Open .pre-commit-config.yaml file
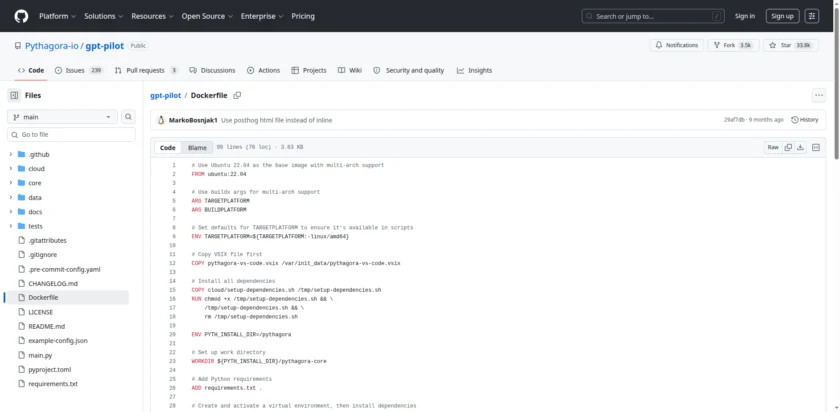The width and height of the screenshot is (840, 412). pyautogui.click(x=64, y=269)
